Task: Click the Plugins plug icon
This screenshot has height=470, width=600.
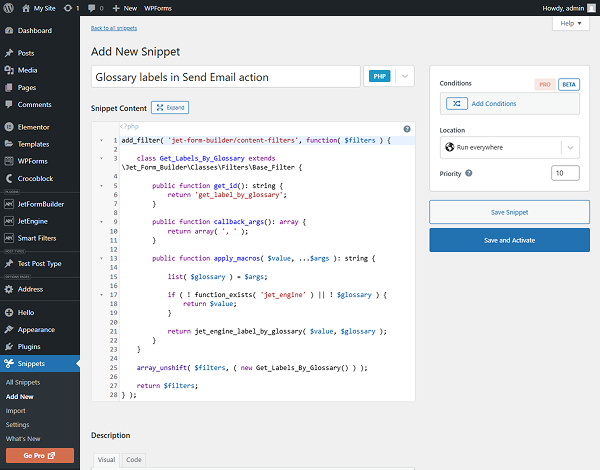Action: pos(9,347)
